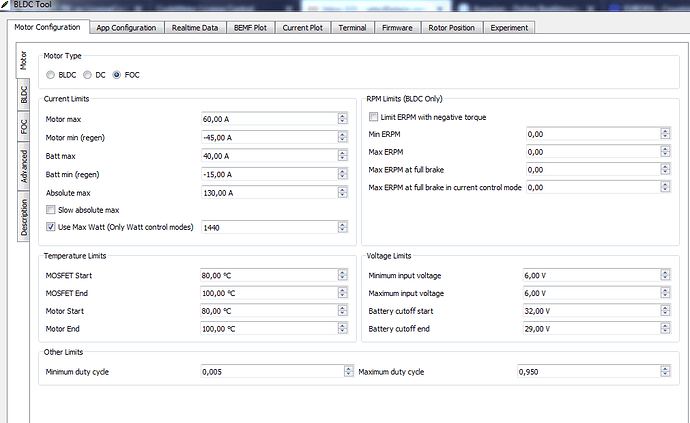Select the FOC vertical side tab
The width and height of the screenshot is (690, 423).
[x=24, y=126]
